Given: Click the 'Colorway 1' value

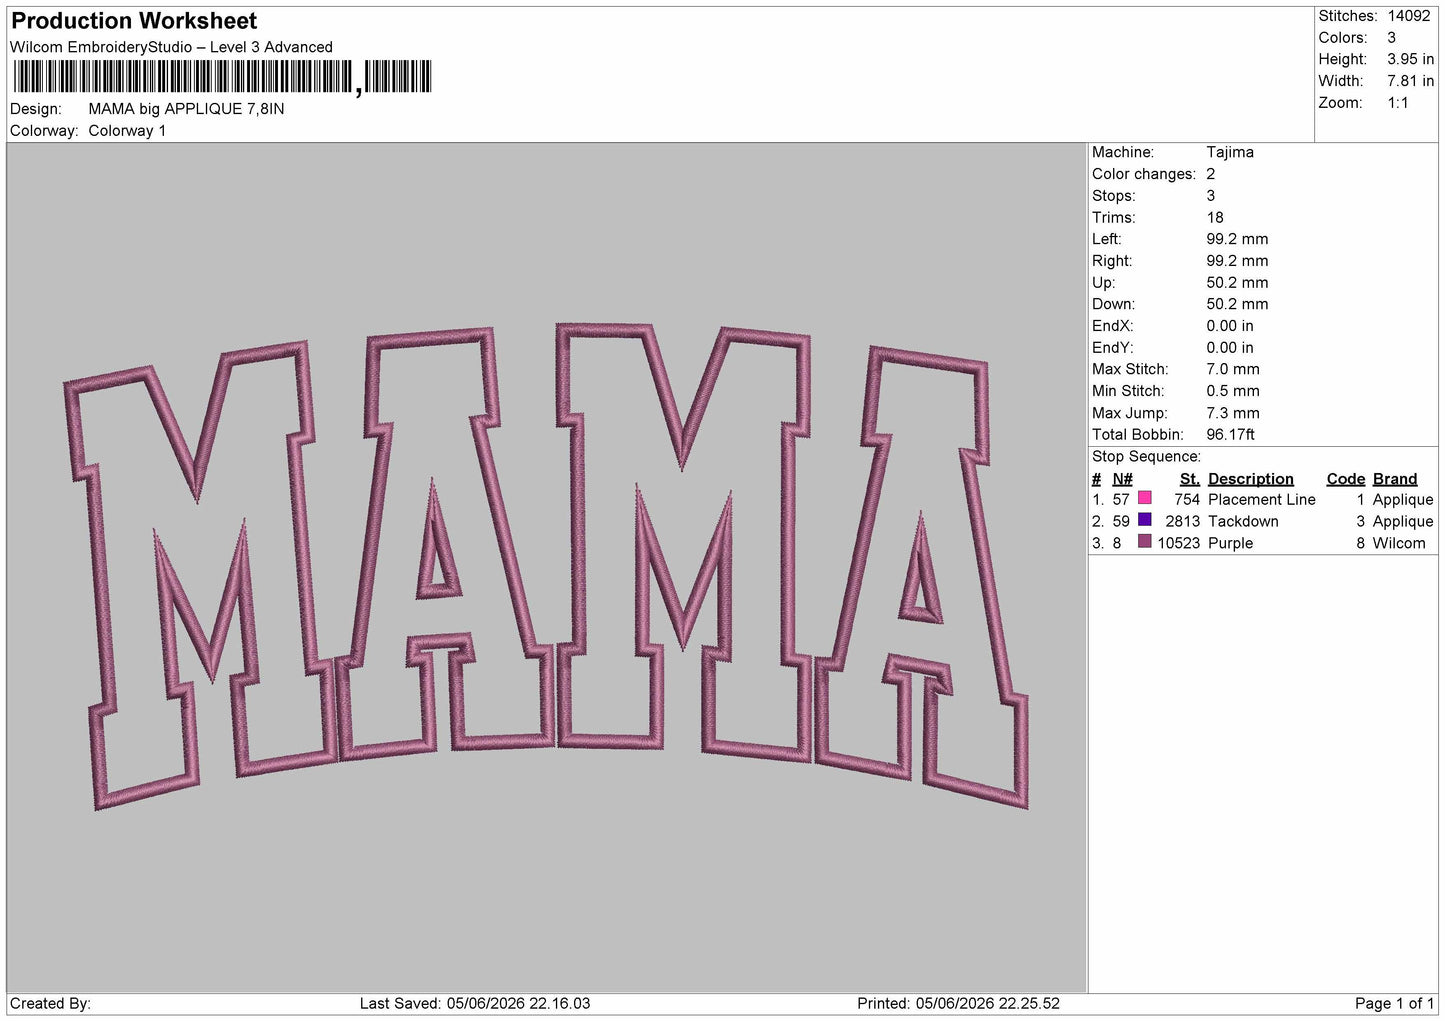Looking at the screenshot, I should pos(127,131).
